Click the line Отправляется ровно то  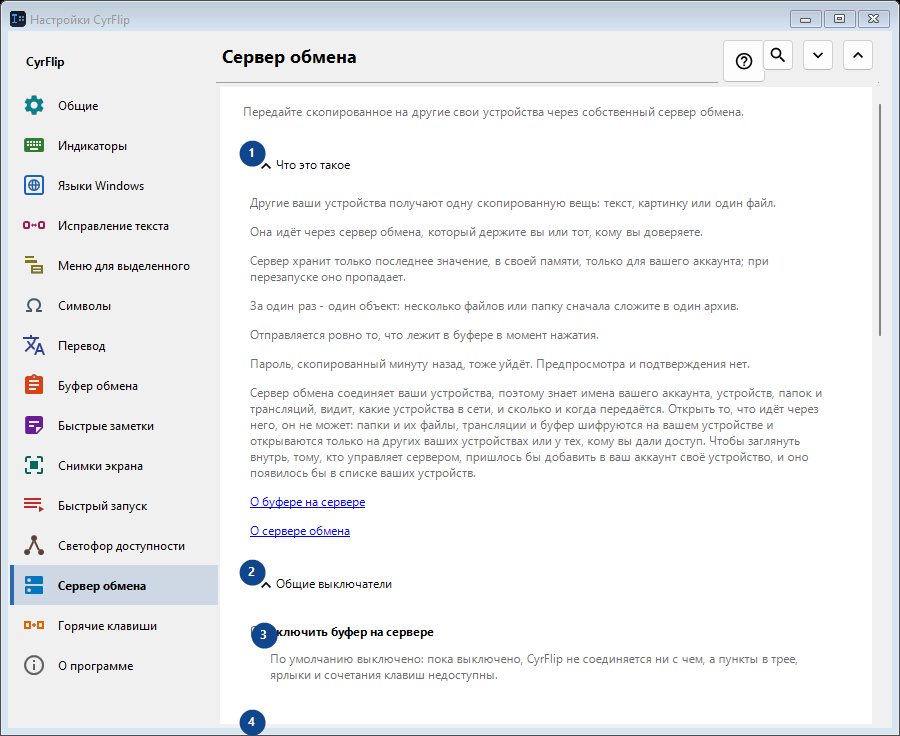pos(424,335)
